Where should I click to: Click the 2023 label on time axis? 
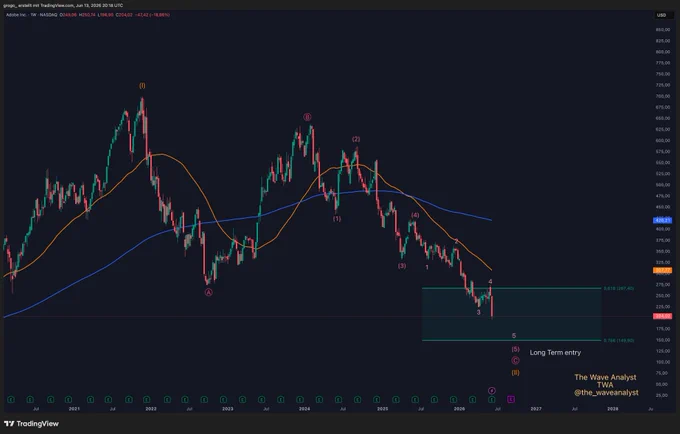pyautogui.click(x=228, y=408)
